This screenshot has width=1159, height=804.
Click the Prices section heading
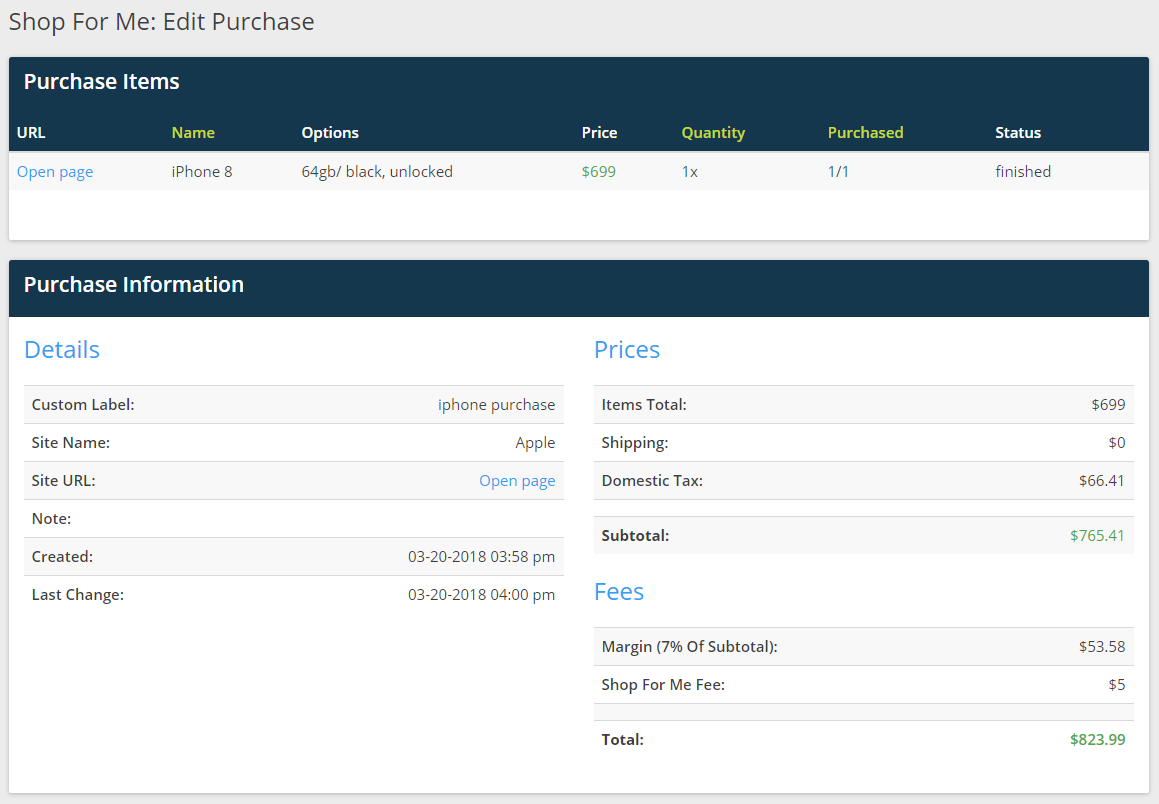pyautogui.click(x=627, y=350)
